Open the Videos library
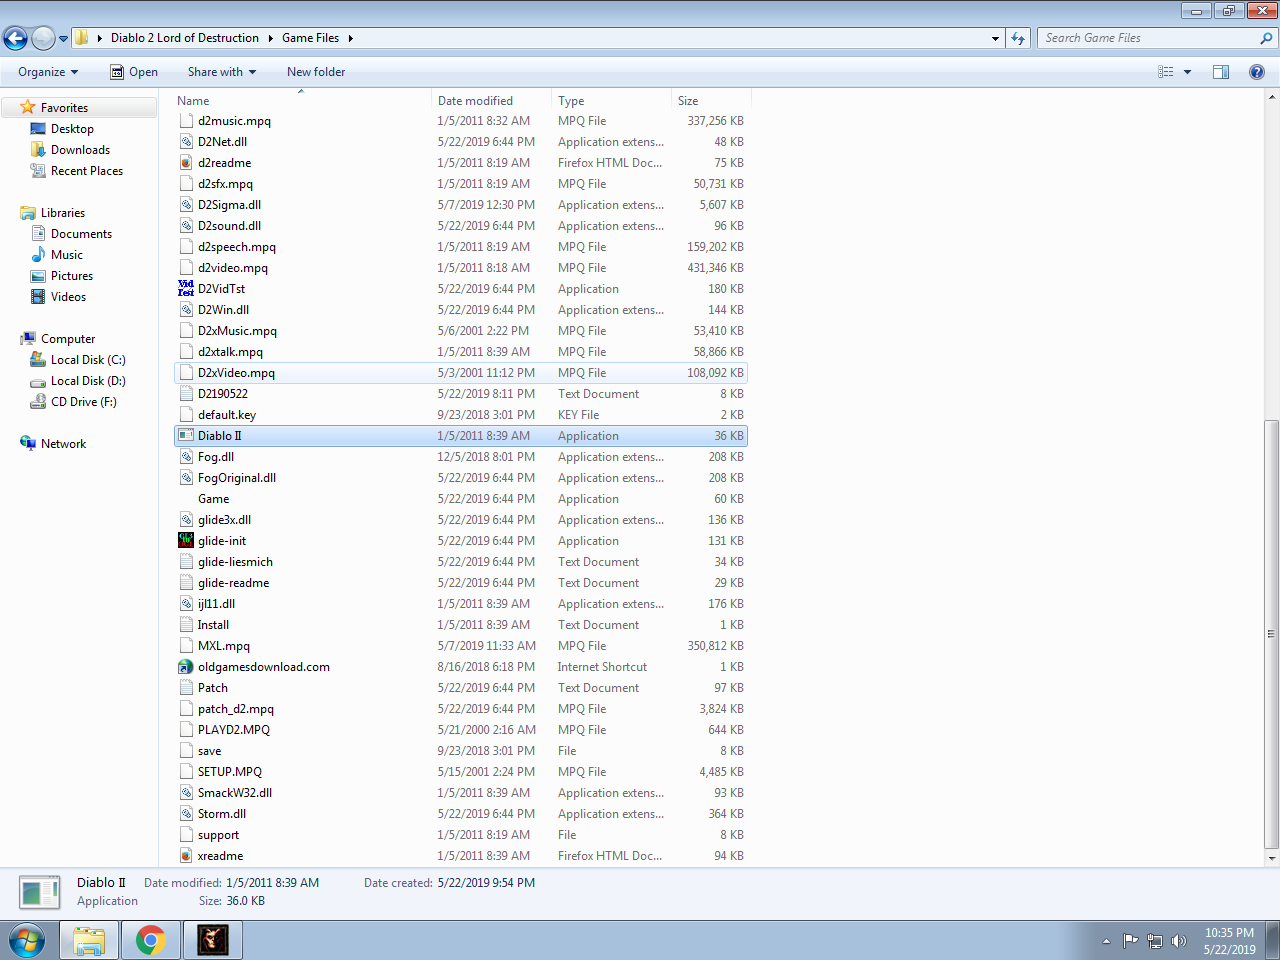Viewport: 1280px width, 960px height. coord(68,297)
